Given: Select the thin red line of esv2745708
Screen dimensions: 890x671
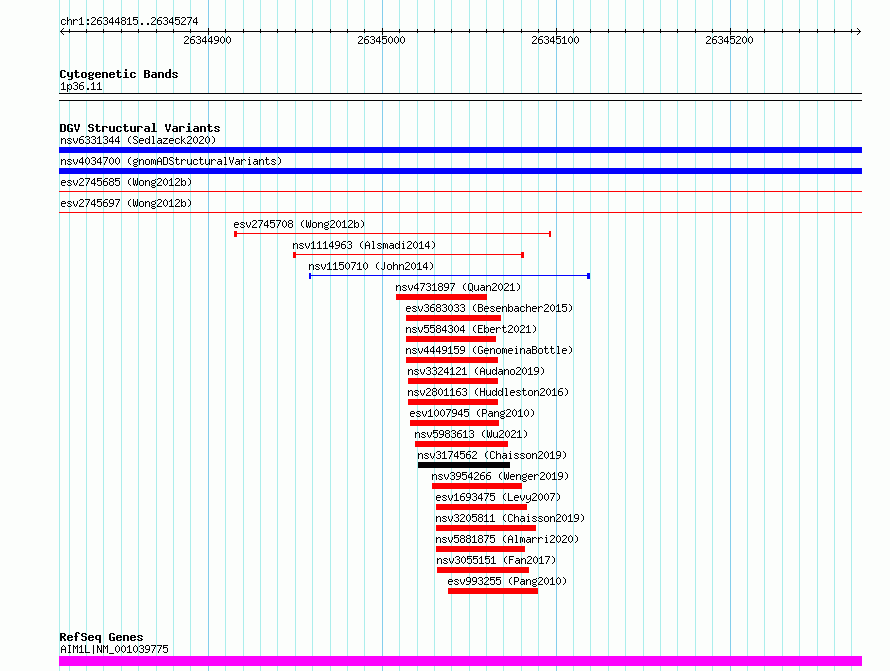Looking at the screenshot, I should 393,233.
